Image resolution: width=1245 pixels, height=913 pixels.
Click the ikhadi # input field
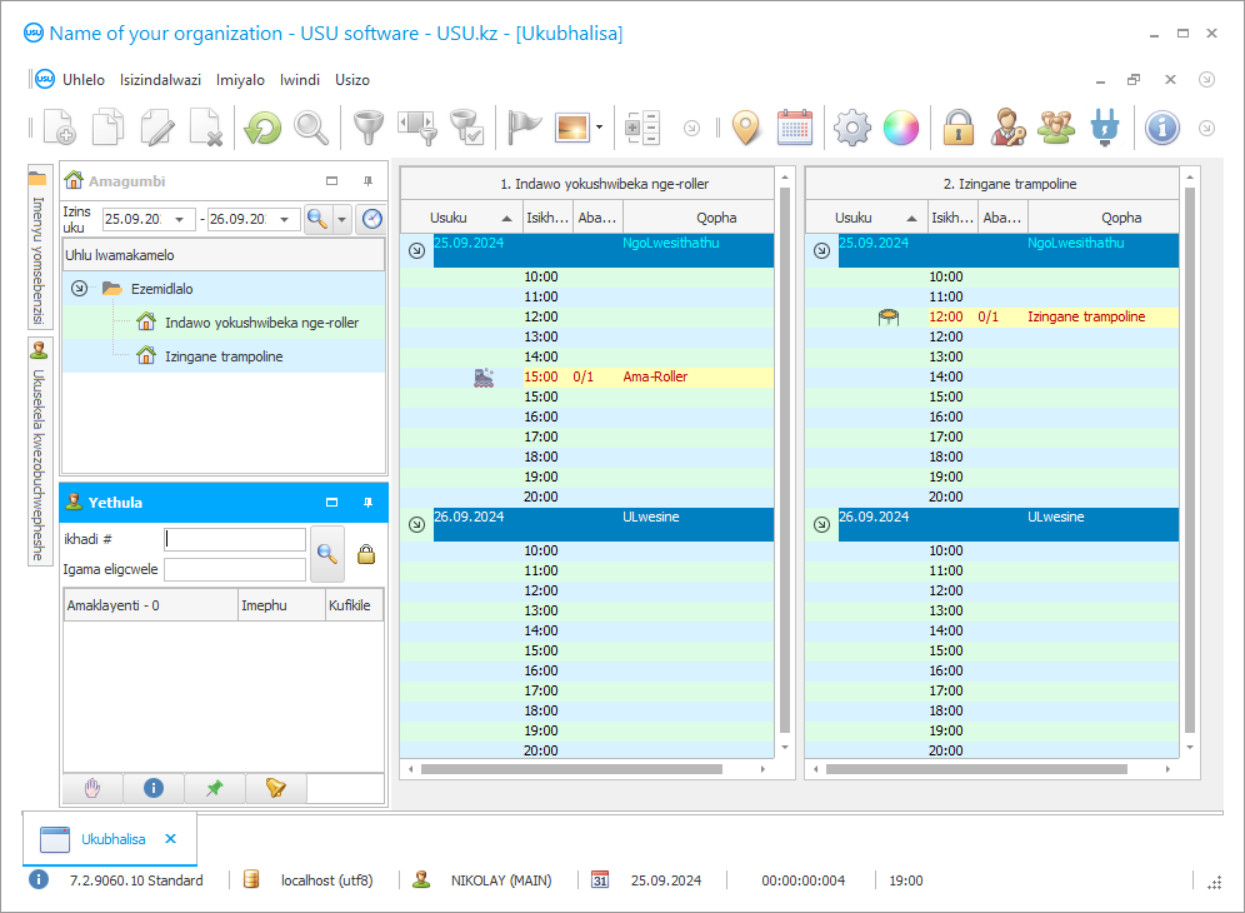coord(235,539)
